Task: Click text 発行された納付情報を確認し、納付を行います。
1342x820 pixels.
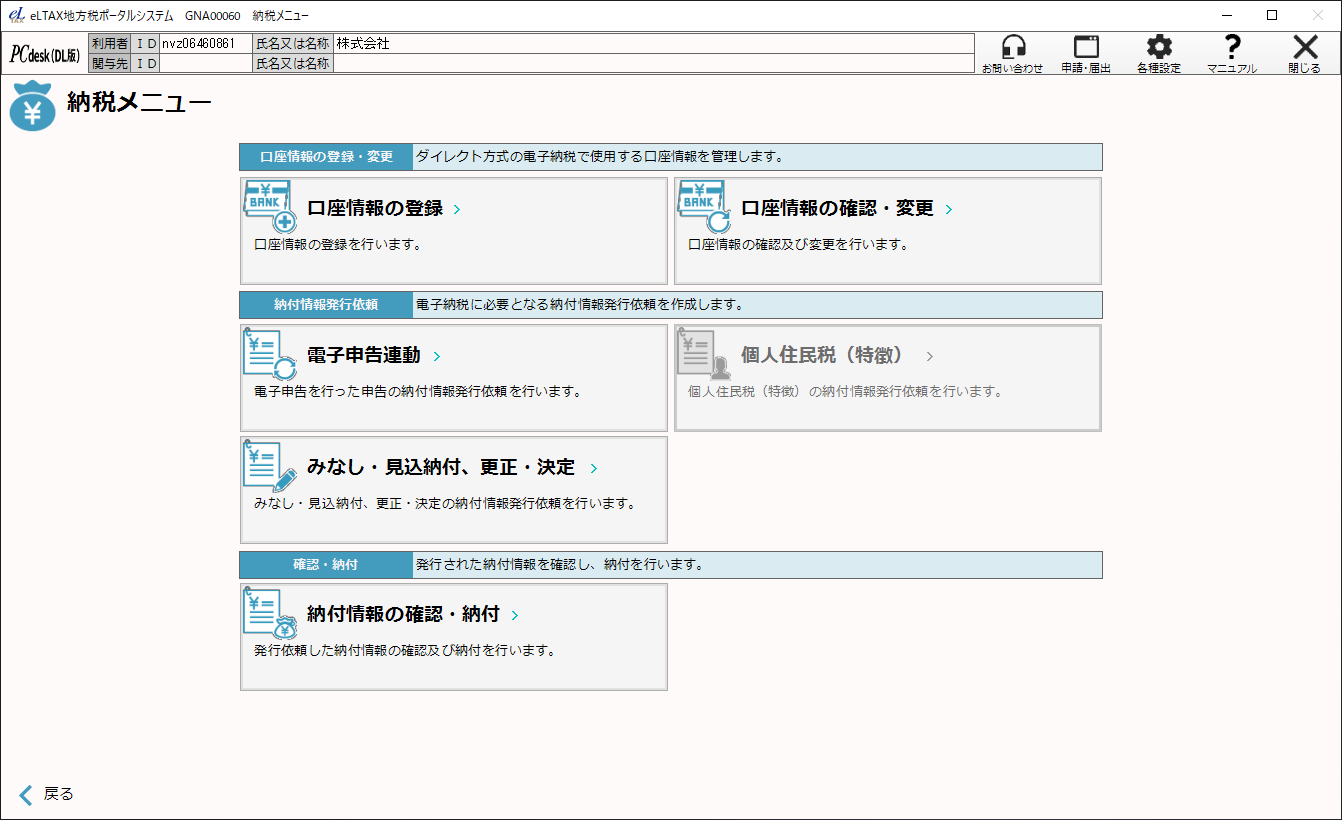Action: pyautogui.click(x=560, y=564)
